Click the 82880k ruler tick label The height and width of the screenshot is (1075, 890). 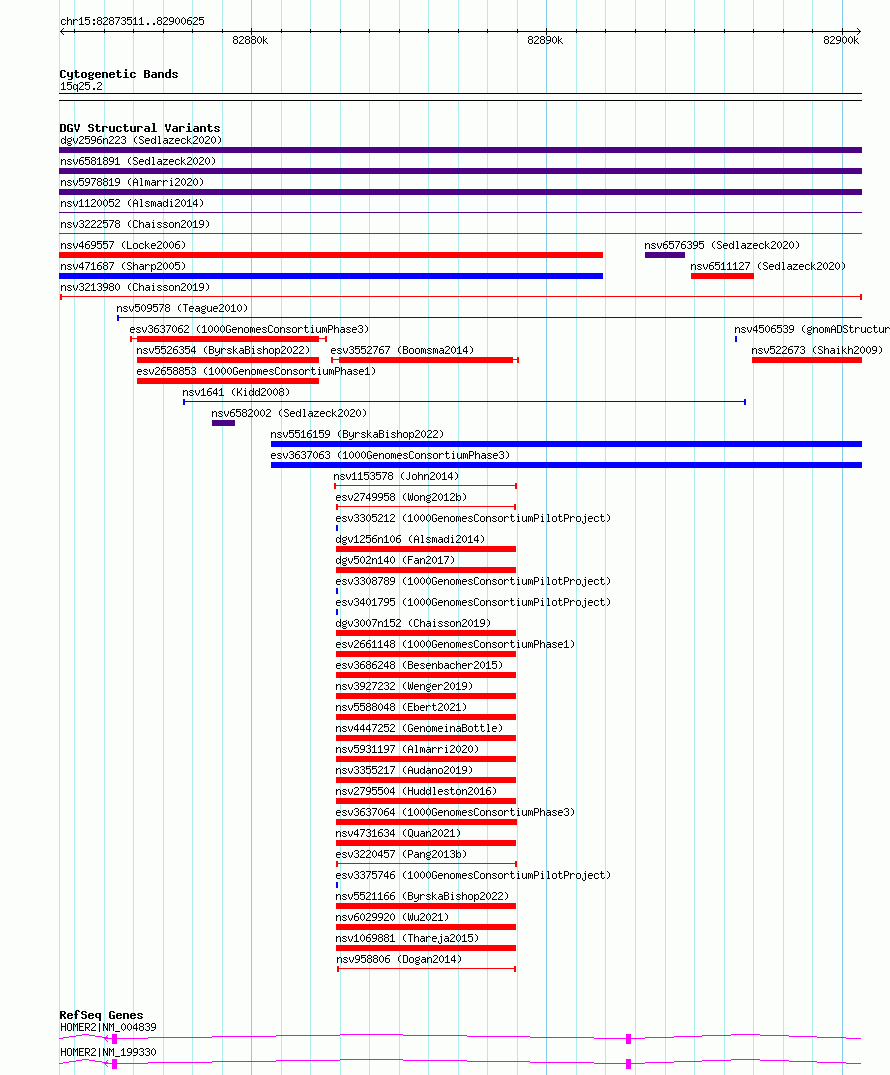(250, 40)
